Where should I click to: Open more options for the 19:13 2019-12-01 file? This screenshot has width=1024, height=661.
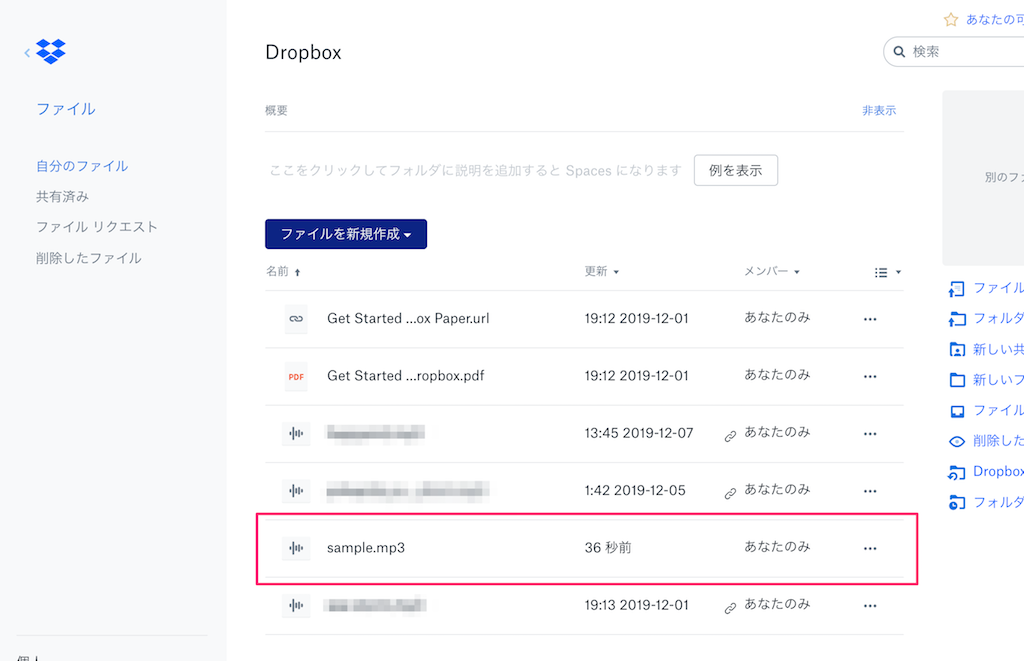tap(870, 606)
